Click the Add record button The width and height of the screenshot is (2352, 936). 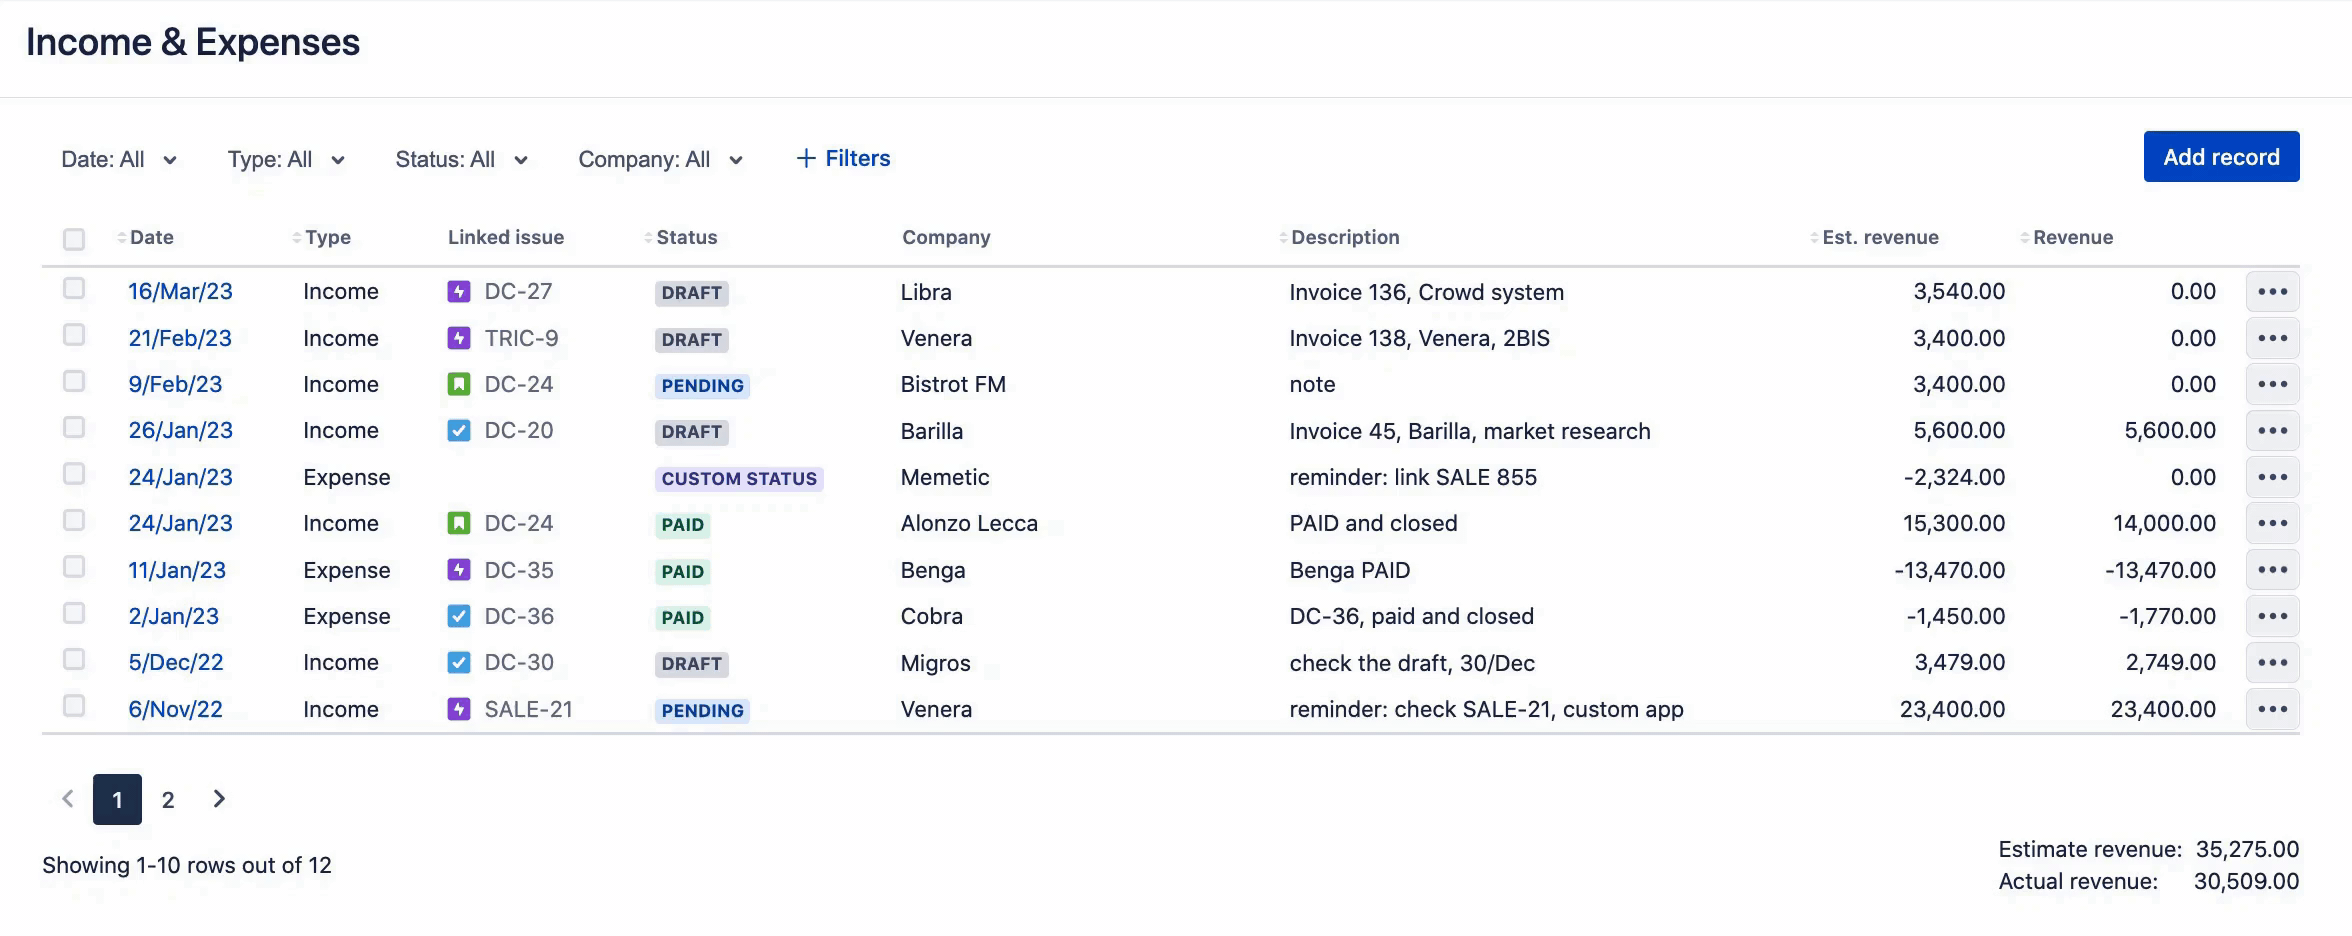point(2221,156)
